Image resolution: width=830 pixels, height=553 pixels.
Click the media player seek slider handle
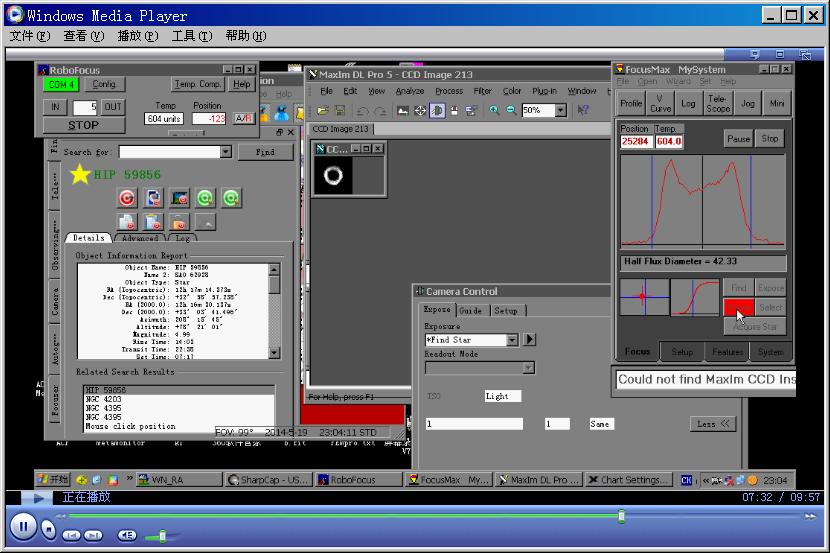[x=621, y=515]
